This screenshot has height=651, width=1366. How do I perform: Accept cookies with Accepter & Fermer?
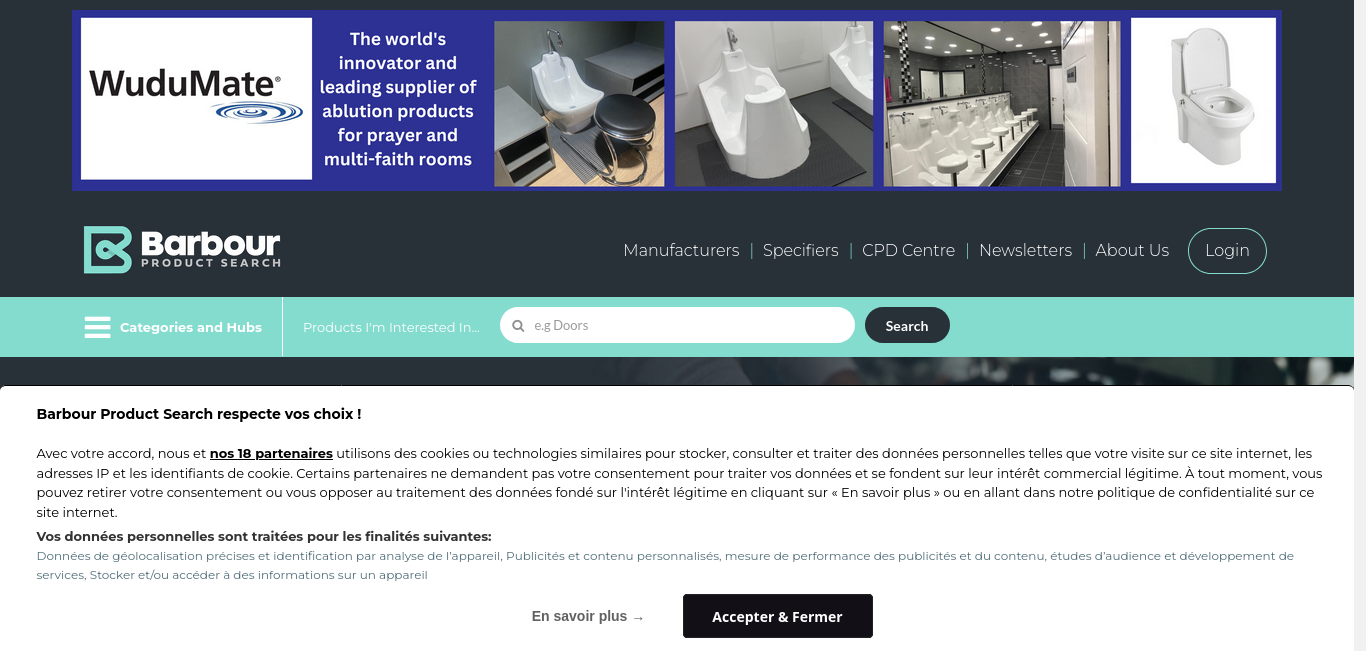pos(777,616)
